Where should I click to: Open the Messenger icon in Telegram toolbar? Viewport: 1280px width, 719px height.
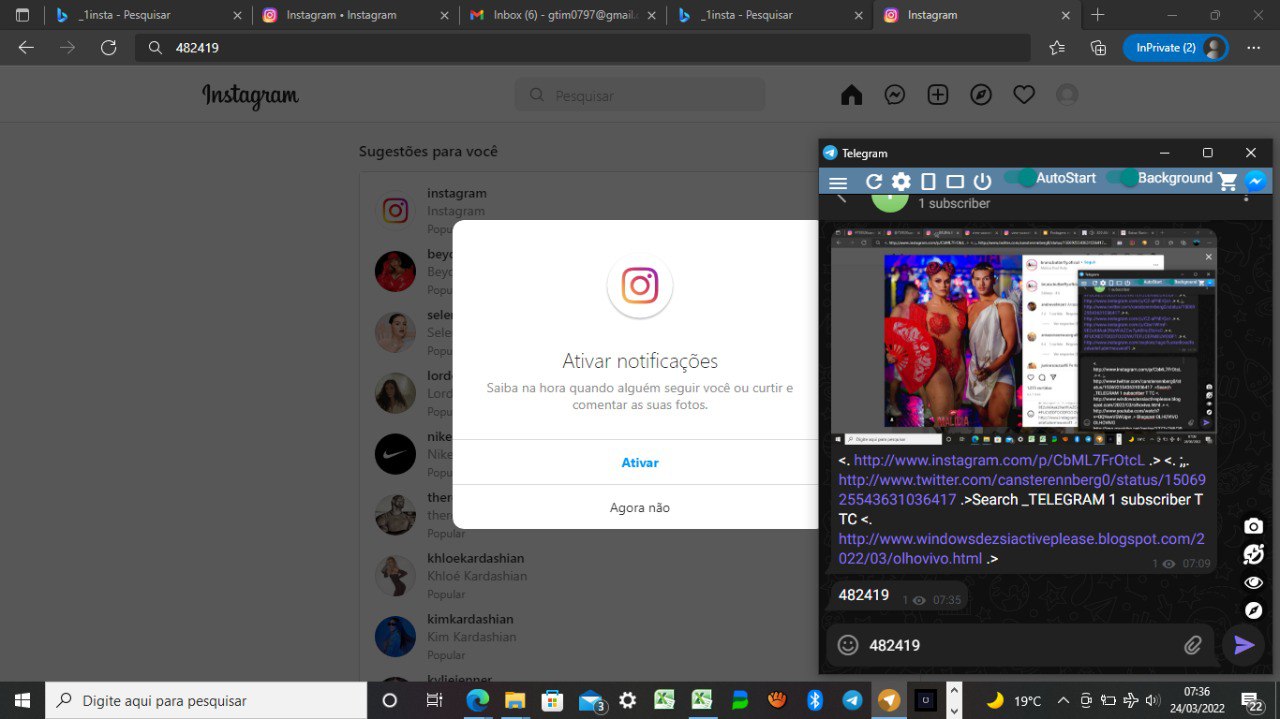[x=1256, y=181]
